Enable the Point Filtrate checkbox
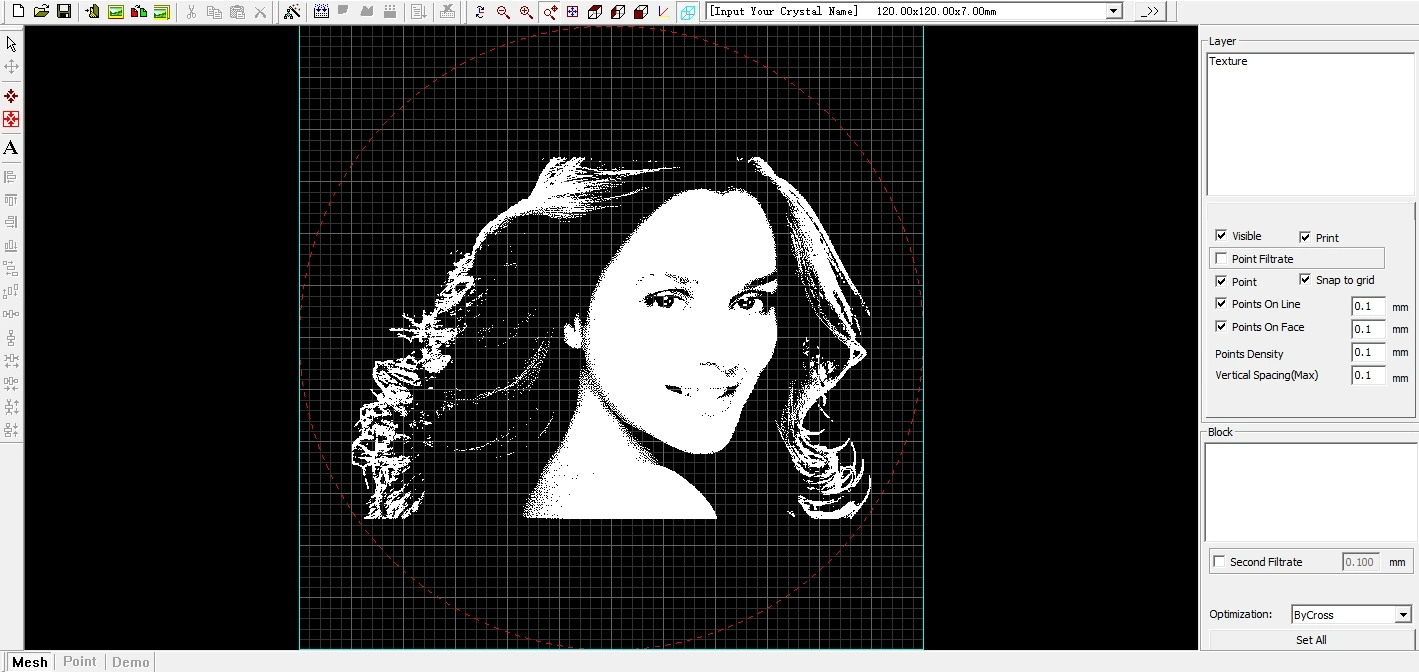The width and height of the screenshot is (1419, 672). click(1221, 259)
